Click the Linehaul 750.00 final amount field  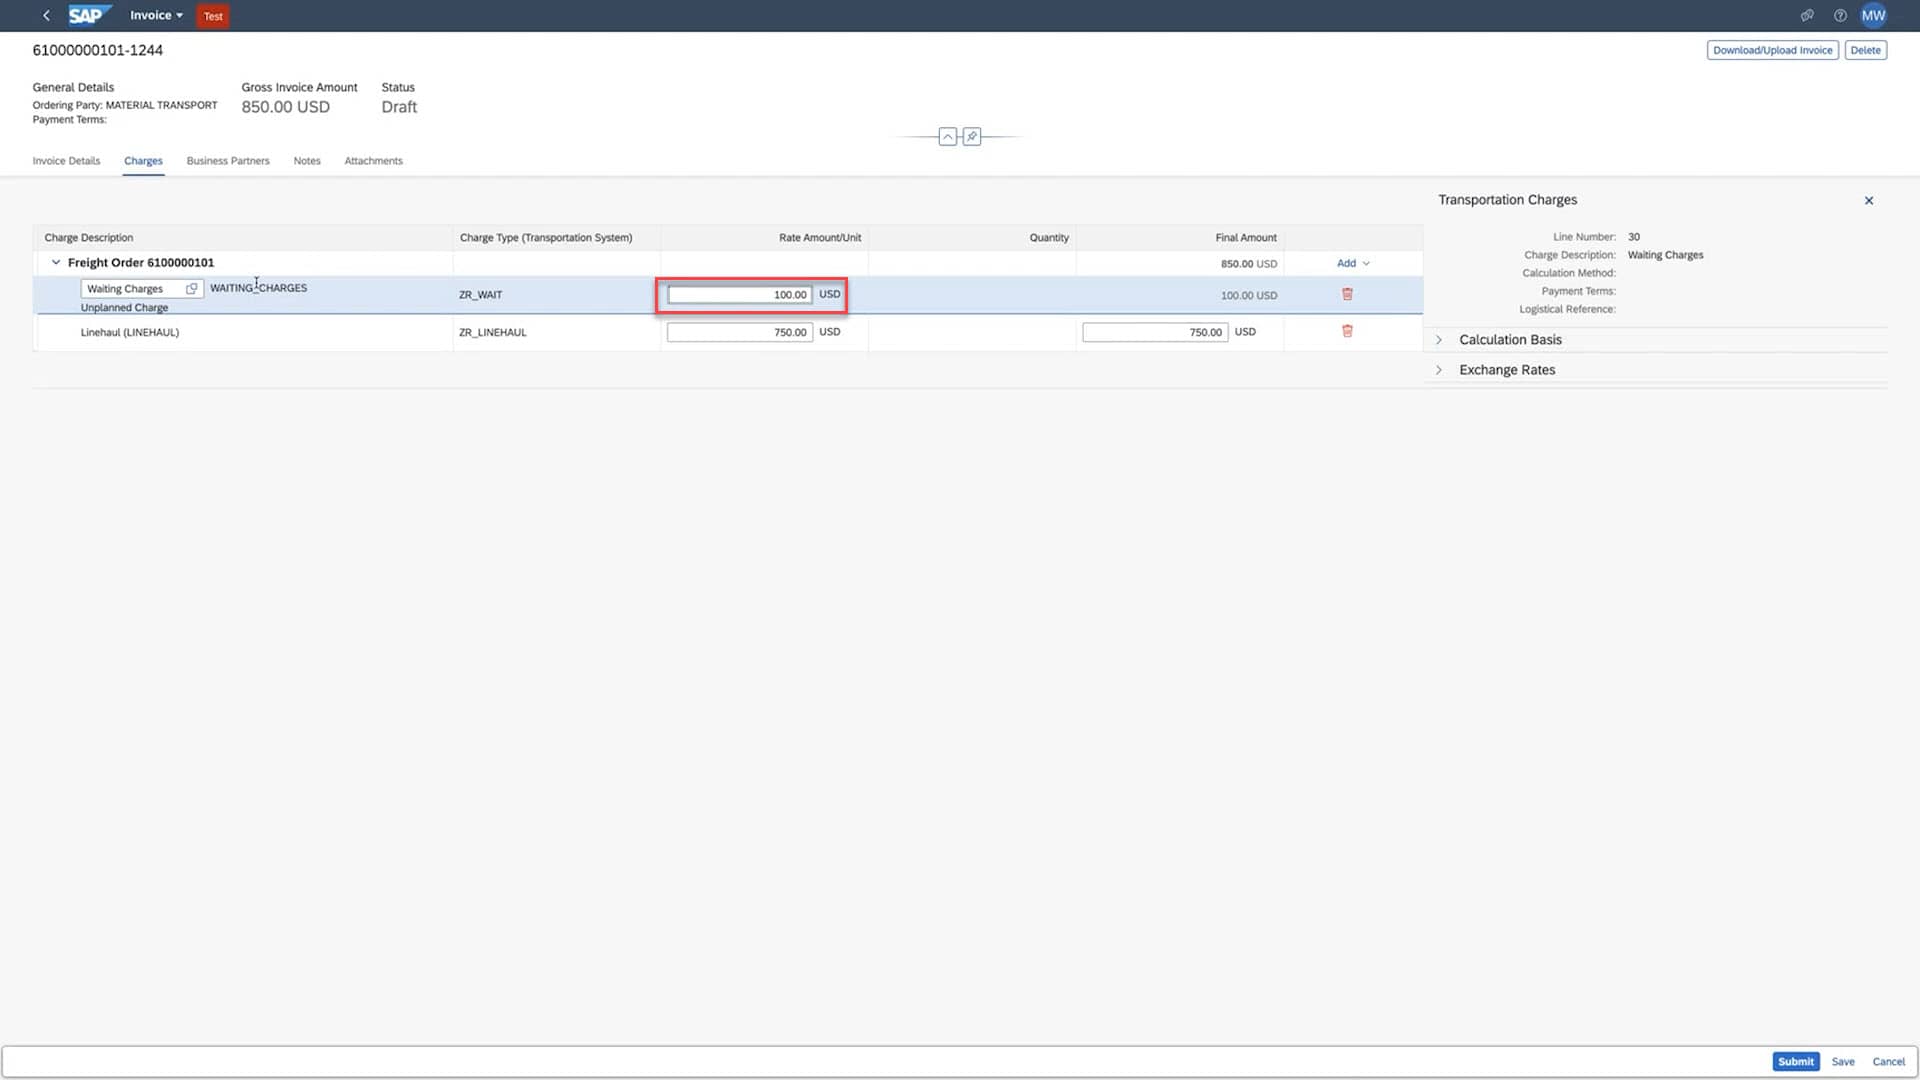click(x=1155, y=332)
